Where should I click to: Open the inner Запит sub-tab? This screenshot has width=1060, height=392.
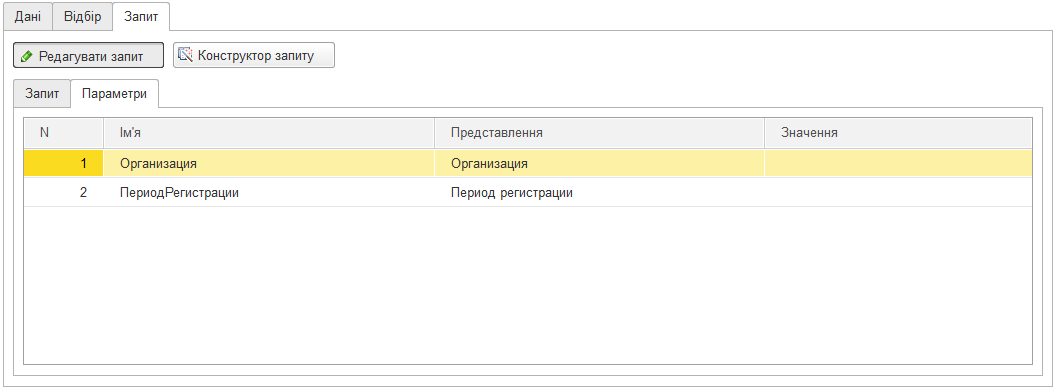coord(42,94)
